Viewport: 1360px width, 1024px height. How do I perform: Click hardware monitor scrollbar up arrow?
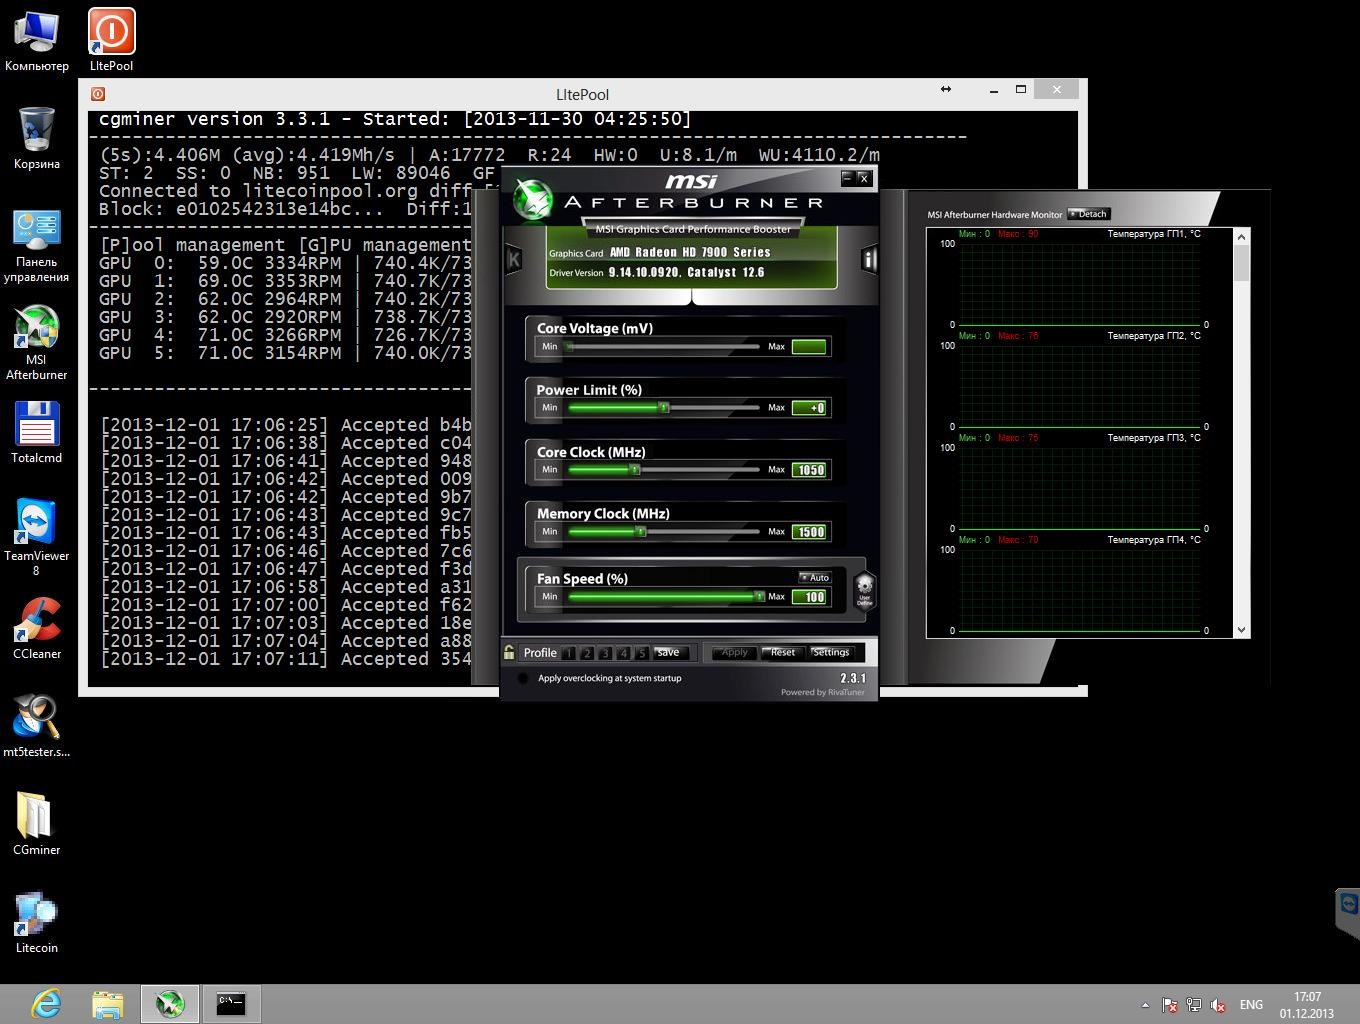click(x=1242, y=236)
